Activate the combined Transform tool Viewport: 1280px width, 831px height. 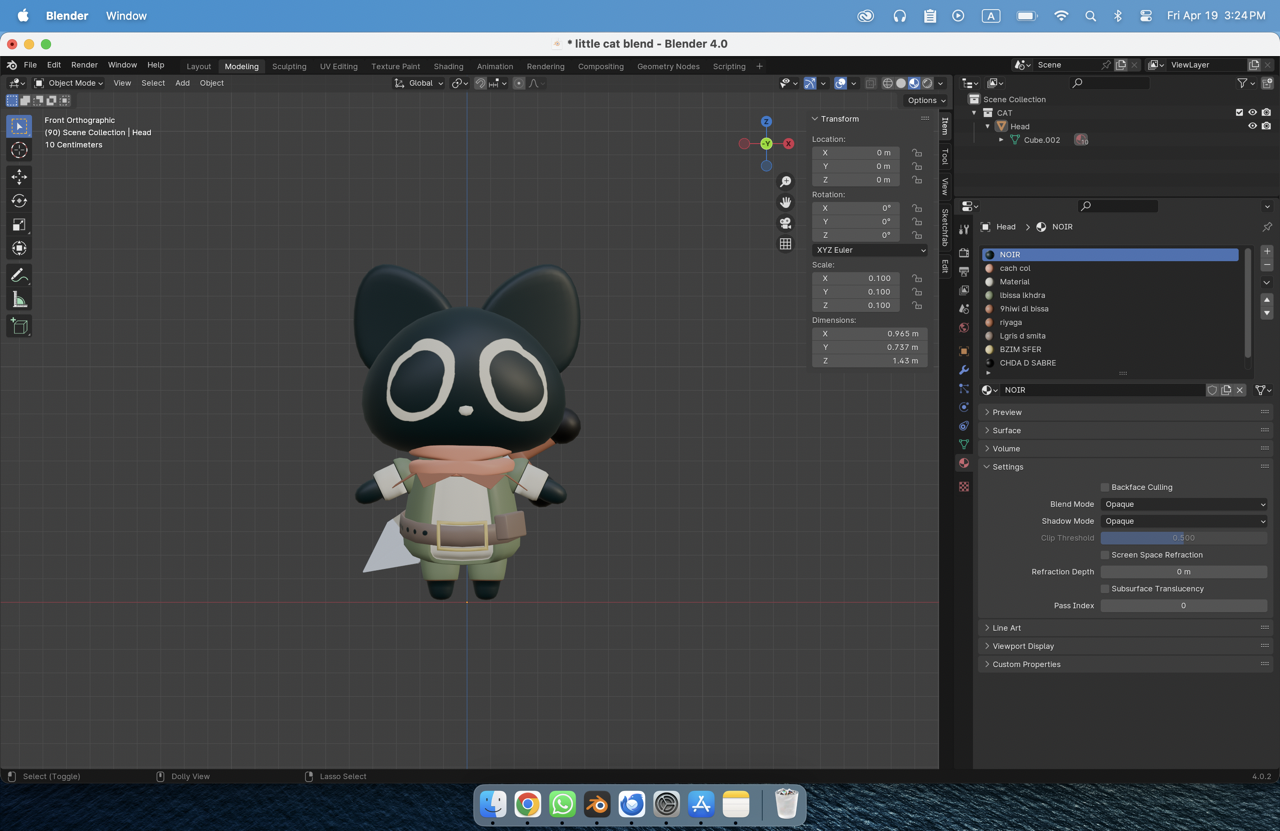click(19, 248)
